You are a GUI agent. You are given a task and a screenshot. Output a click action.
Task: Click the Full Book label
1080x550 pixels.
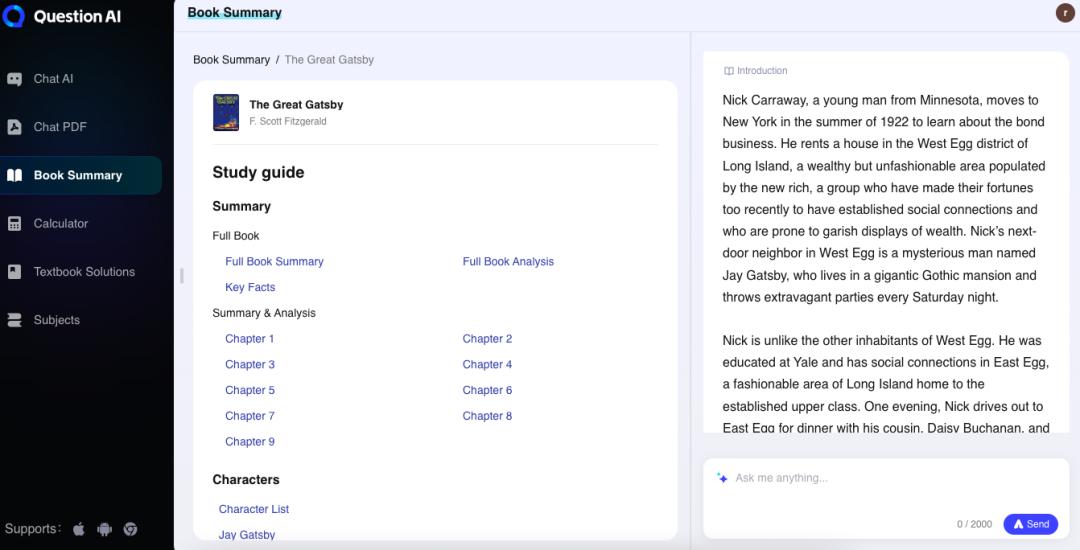pos(236,235)
